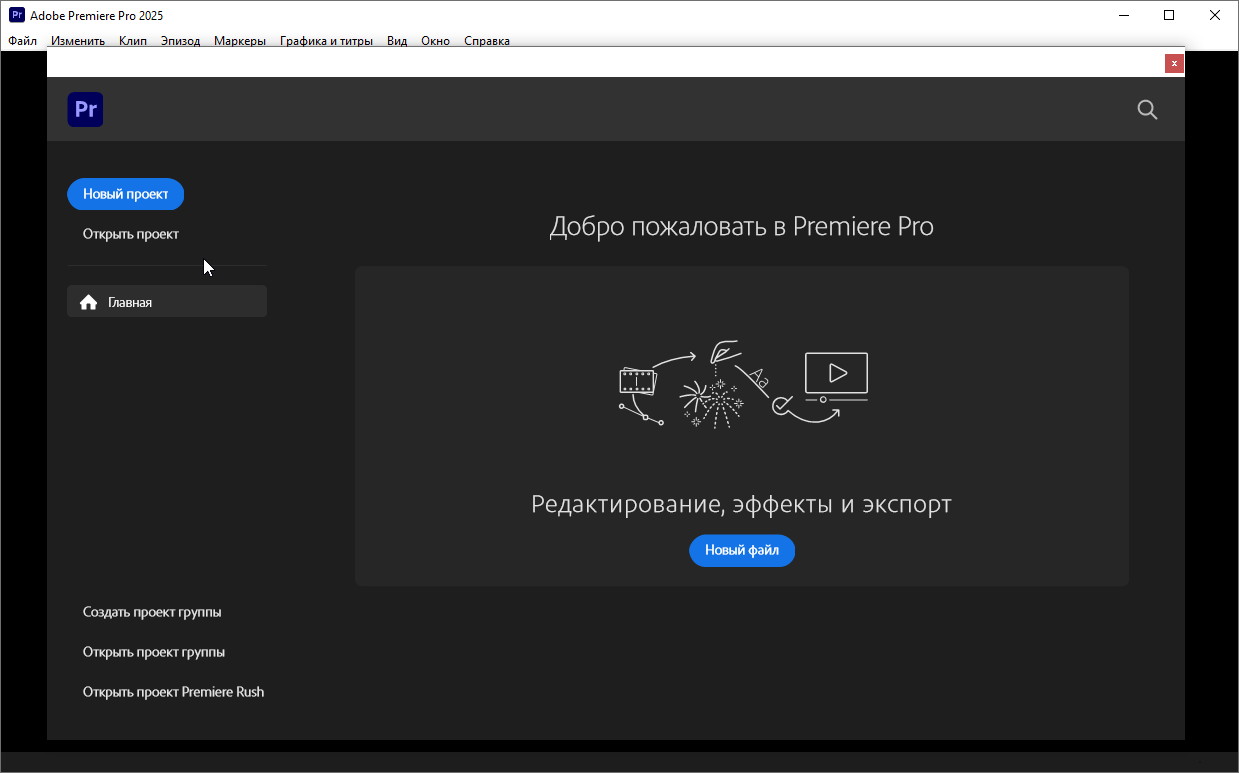
Task: Click Открыть проект link
Action: point(131,234)
